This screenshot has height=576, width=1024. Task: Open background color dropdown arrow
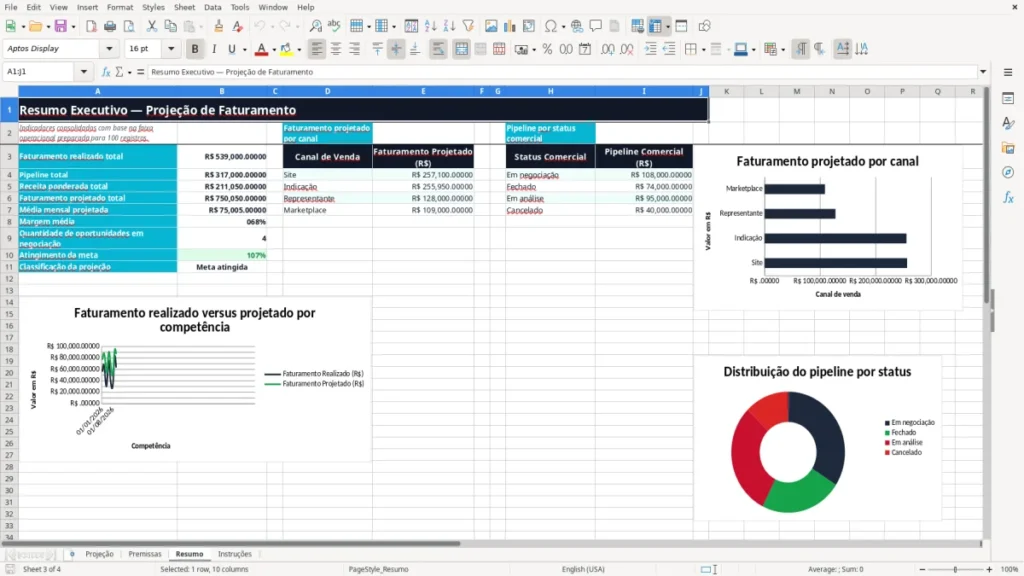299,49
